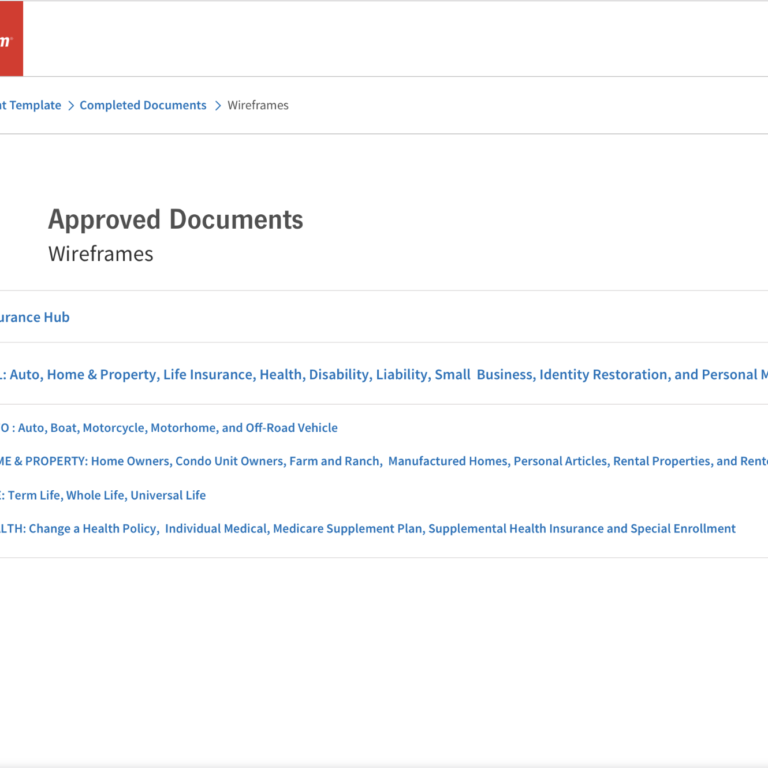Screen dimensions: 768x768
Task: Select the Wireframes breadcrumb text
Action: tap(258, 105)
